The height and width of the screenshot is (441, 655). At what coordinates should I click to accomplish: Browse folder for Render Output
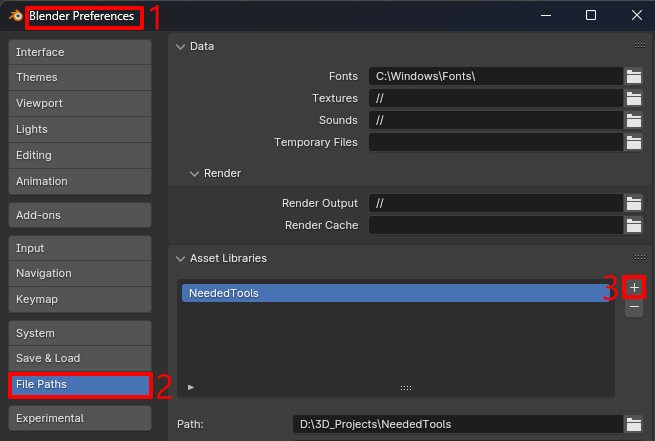633,203
